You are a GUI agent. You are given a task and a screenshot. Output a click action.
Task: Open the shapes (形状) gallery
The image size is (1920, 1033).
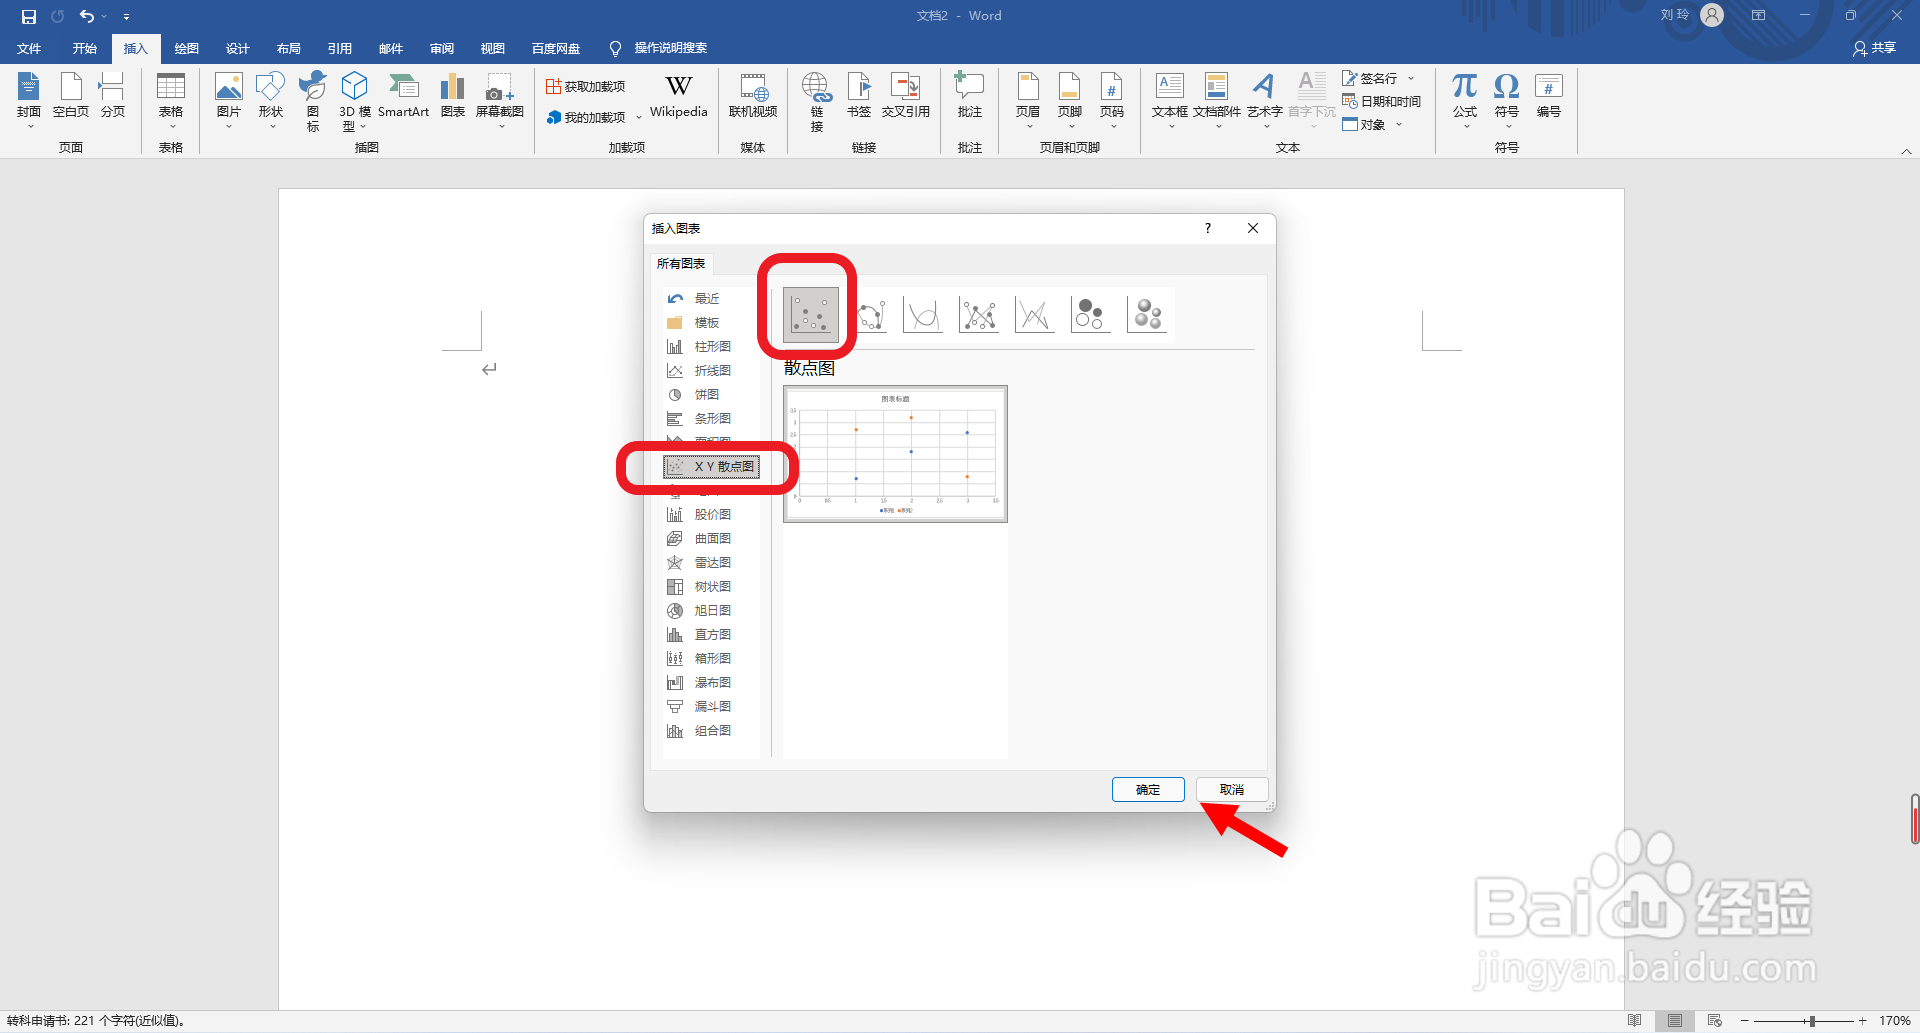click(x=271, y=100)
